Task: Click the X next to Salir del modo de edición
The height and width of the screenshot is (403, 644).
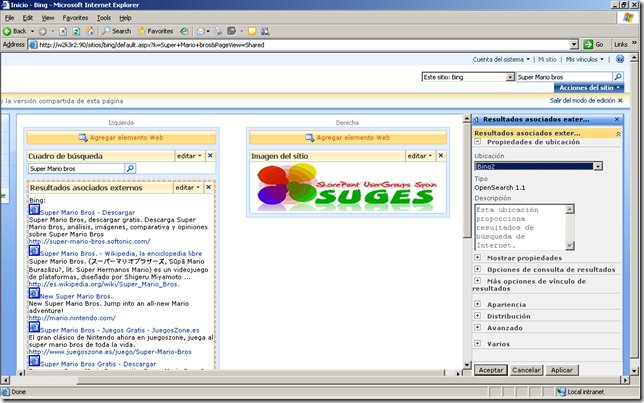Action: pyautogui.click(x=620, y=101)
